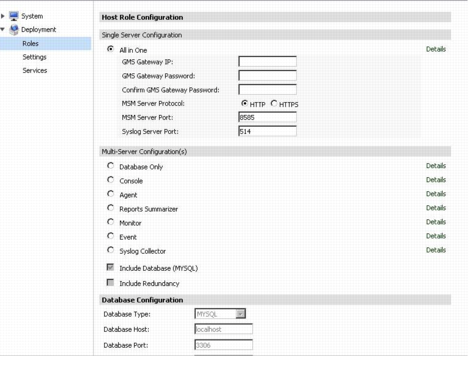The image size is (475, 374).
Task: Select the System menu label
Action: click(32, 16)
